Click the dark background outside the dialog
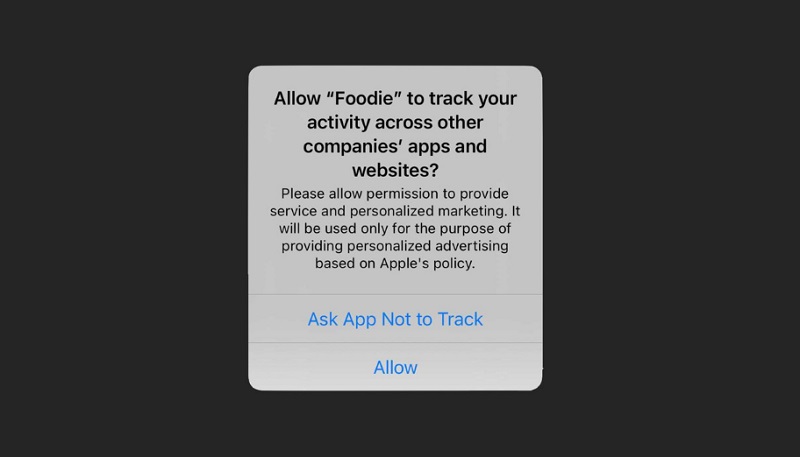This screenshot has height=457, width=800. click(122, 230)
